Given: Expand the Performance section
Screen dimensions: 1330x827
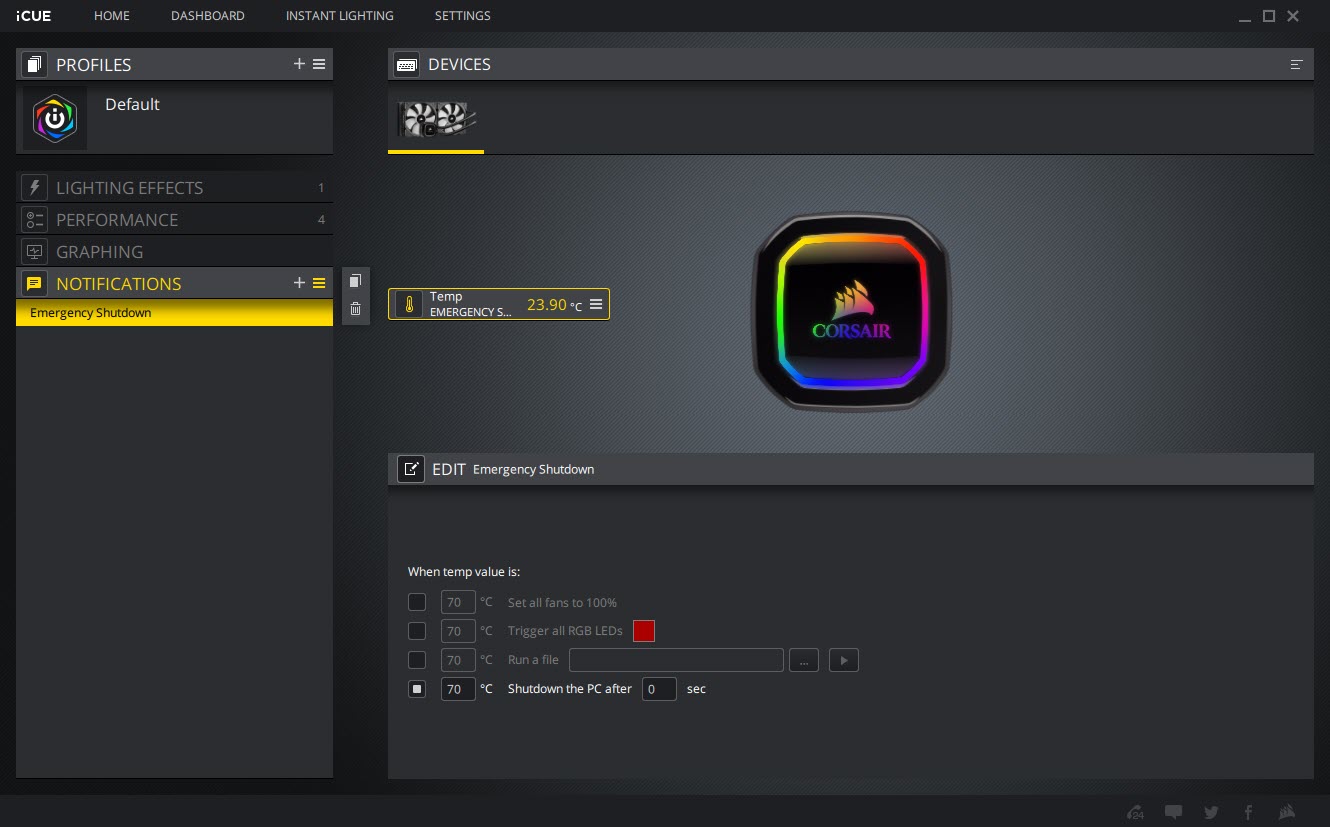Looking at the screenshot, I should pos(174,220).
